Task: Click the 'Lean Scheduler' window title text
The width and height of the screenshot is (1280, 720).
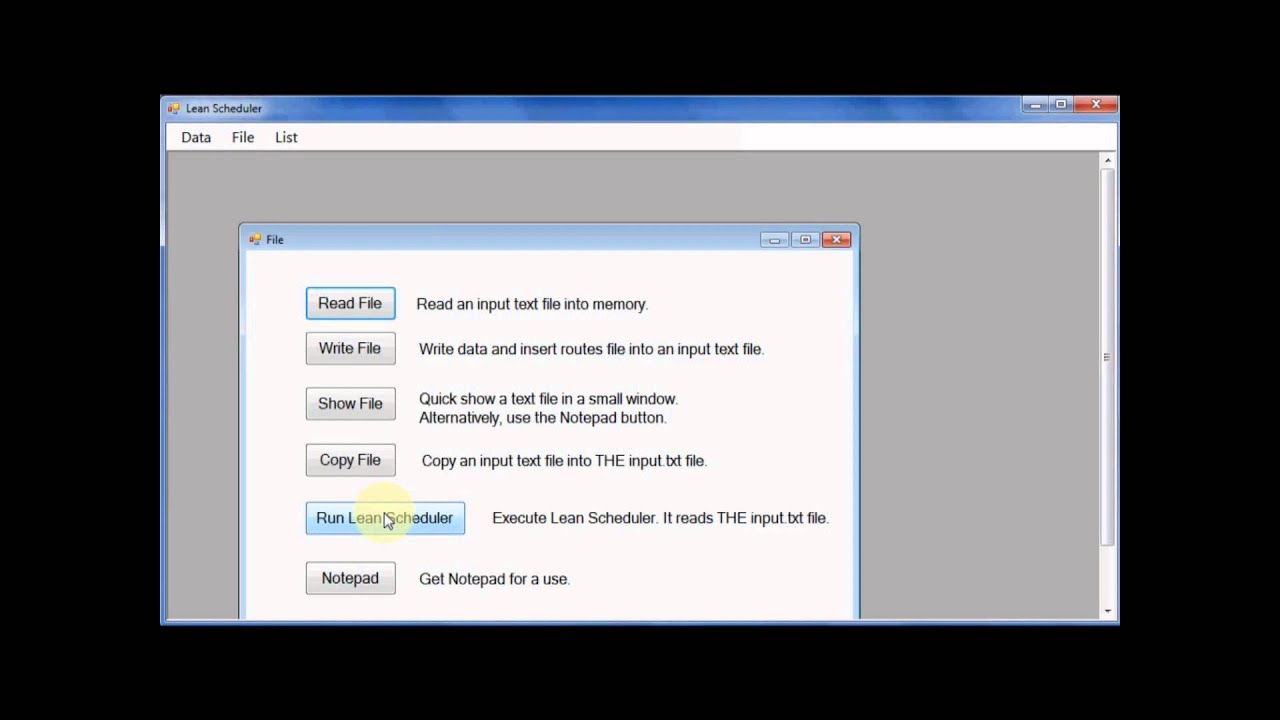Action: click(x=224, y=108)
